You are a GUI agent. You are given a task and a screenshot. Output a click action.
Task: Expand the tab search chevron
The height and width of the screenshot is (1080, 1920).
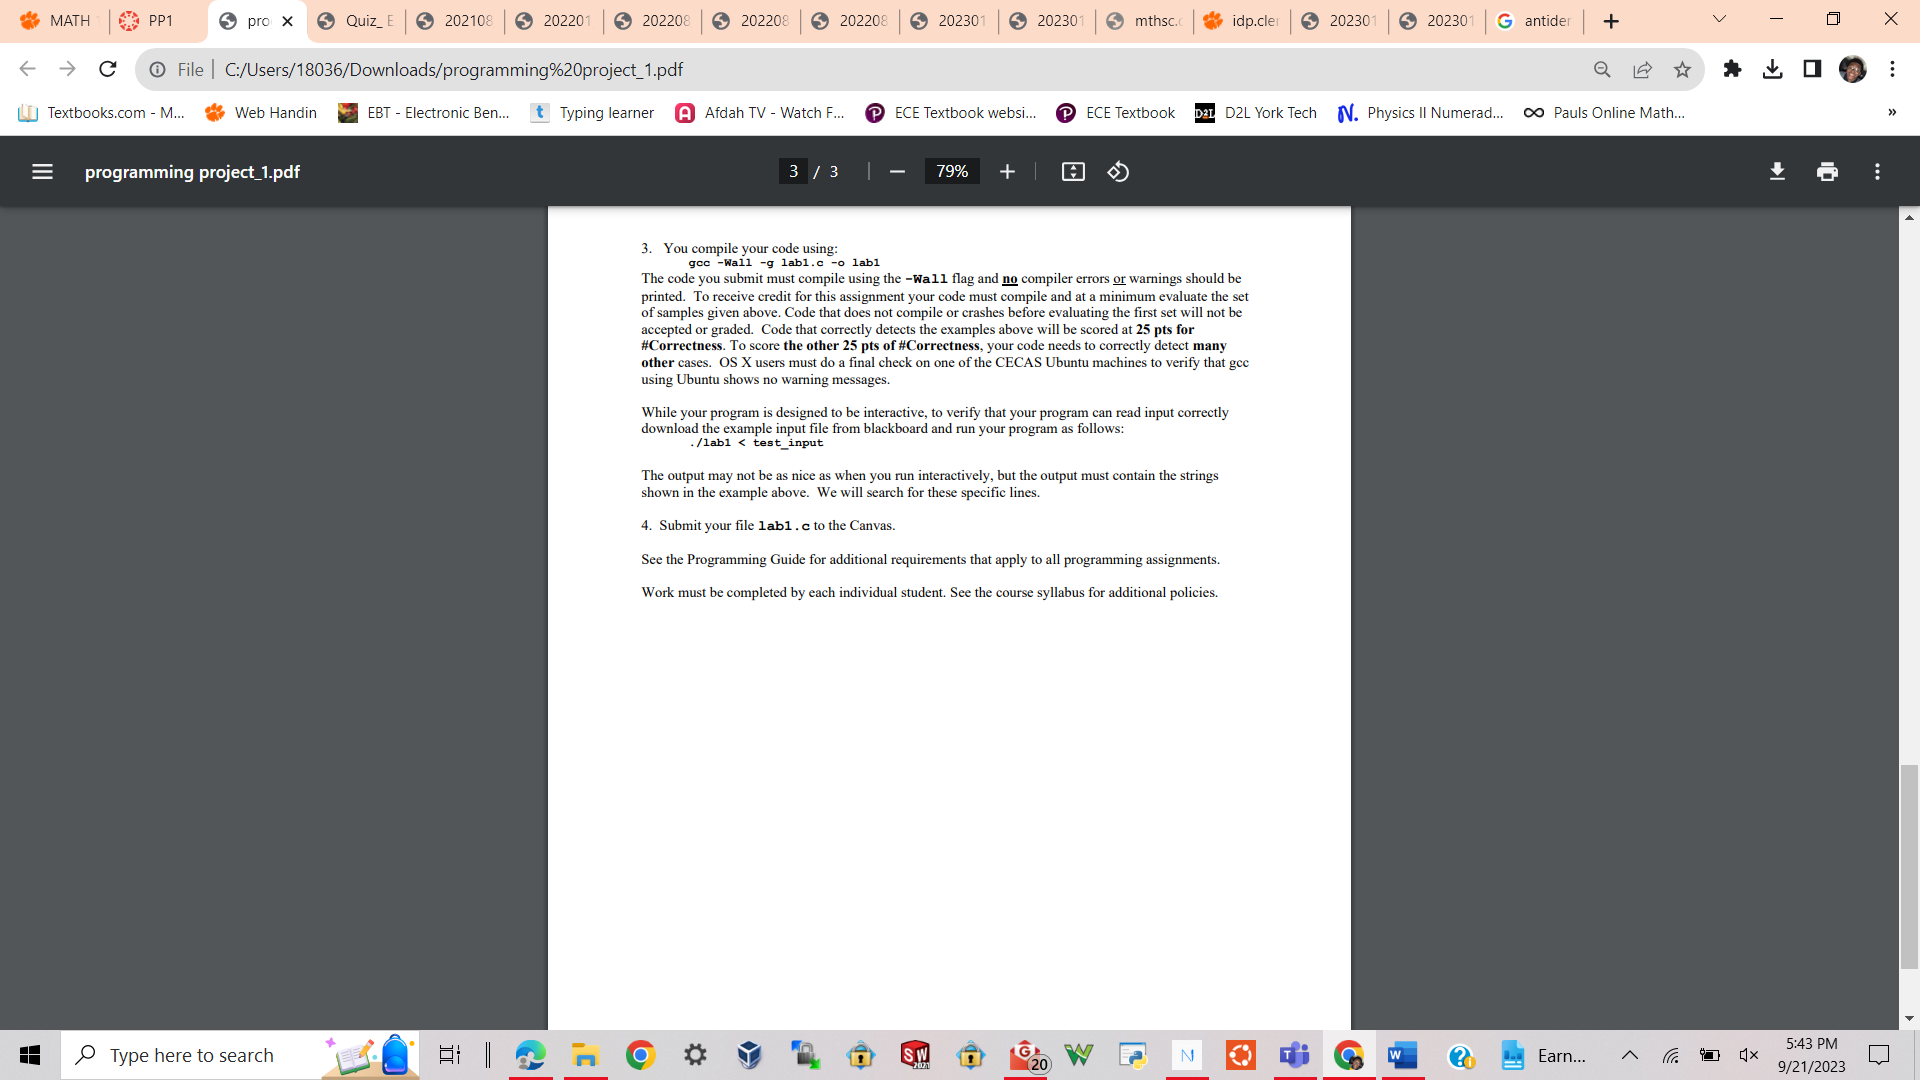click(1719, 20)
